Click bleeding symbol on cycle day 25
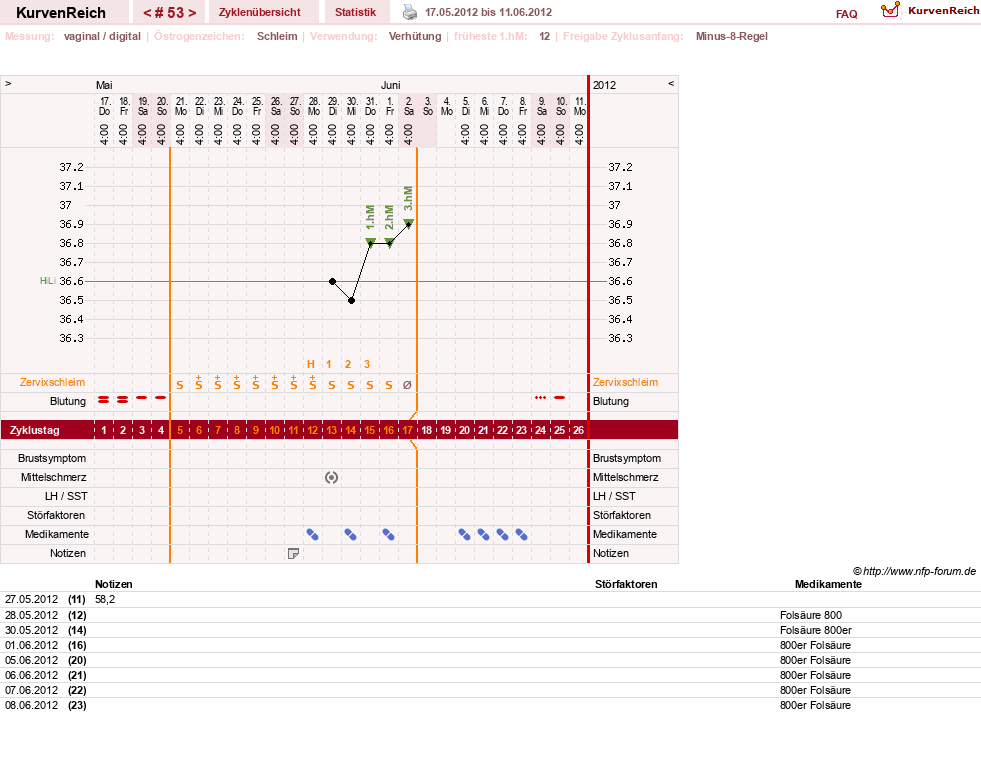This screenshot has width=981, height=763. (559, 398)
